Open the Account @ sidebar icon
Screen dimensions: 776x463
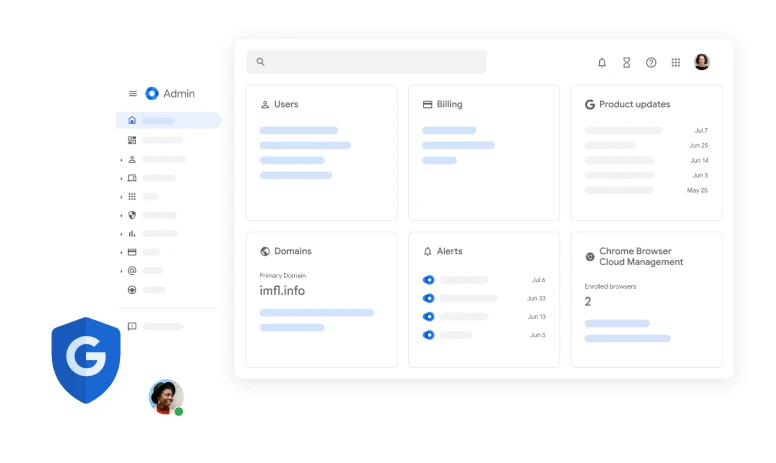132,271
